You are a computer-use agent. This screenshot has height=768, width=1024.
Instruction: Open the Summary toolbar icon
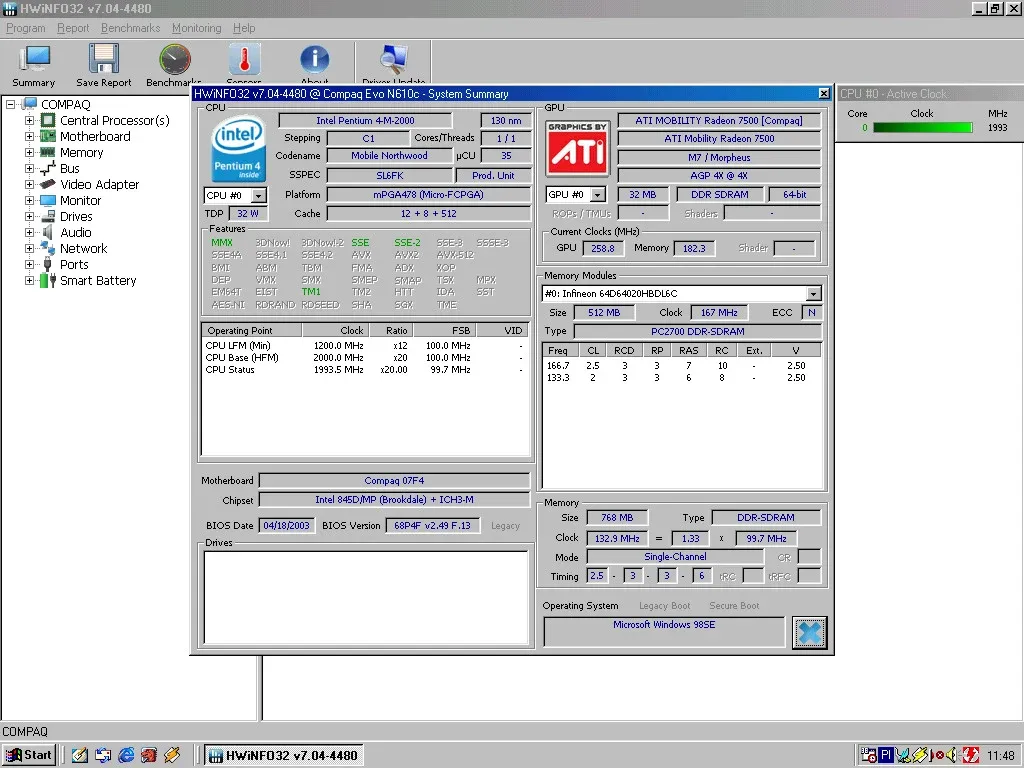pos(34,60)
